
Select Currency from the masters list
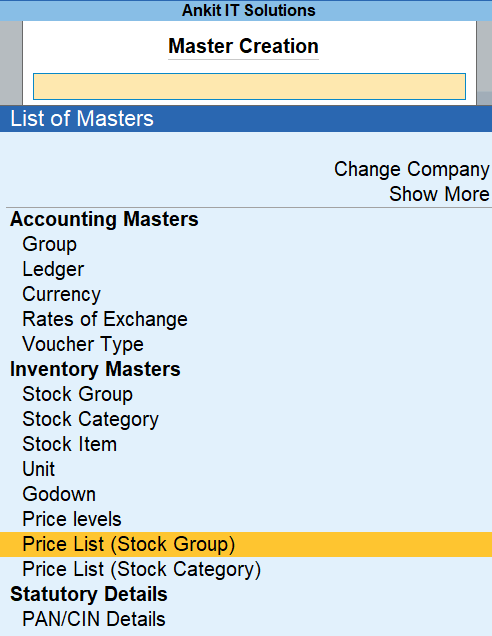pyautogui.click(x=61, y=294)
